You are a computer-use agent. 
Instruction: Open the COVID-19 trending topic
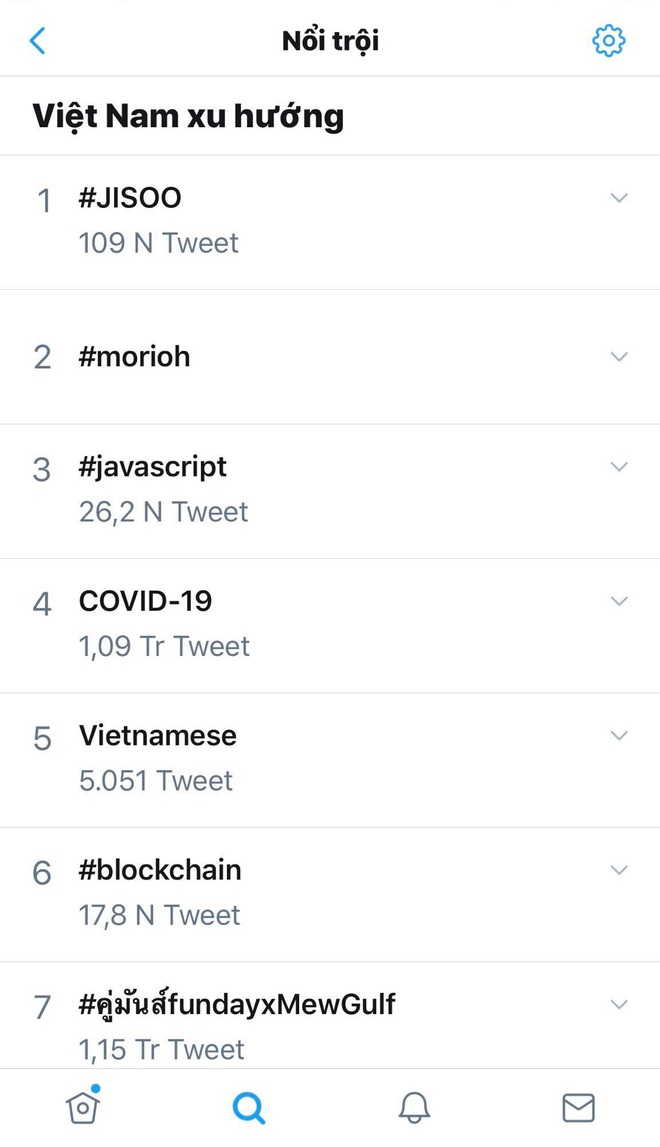[145, 601]
